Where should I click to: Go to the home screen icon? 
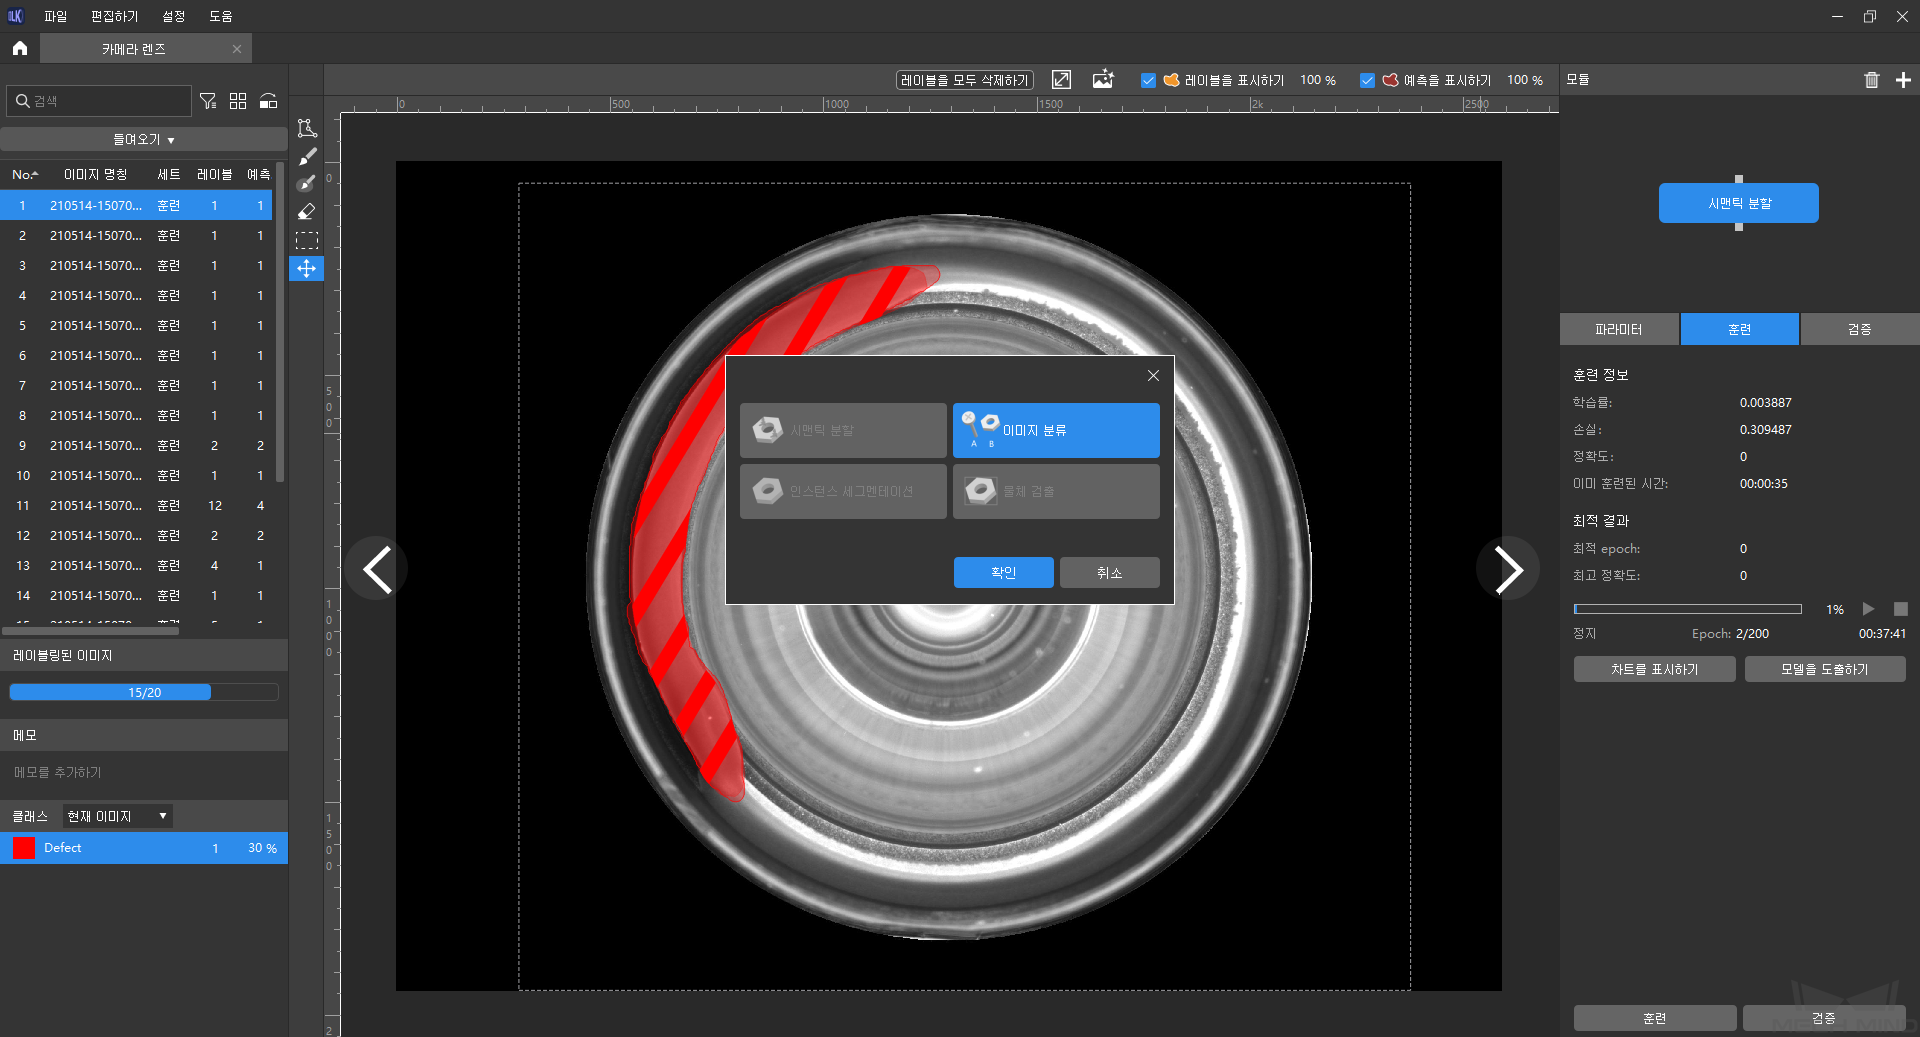(20, 48)
